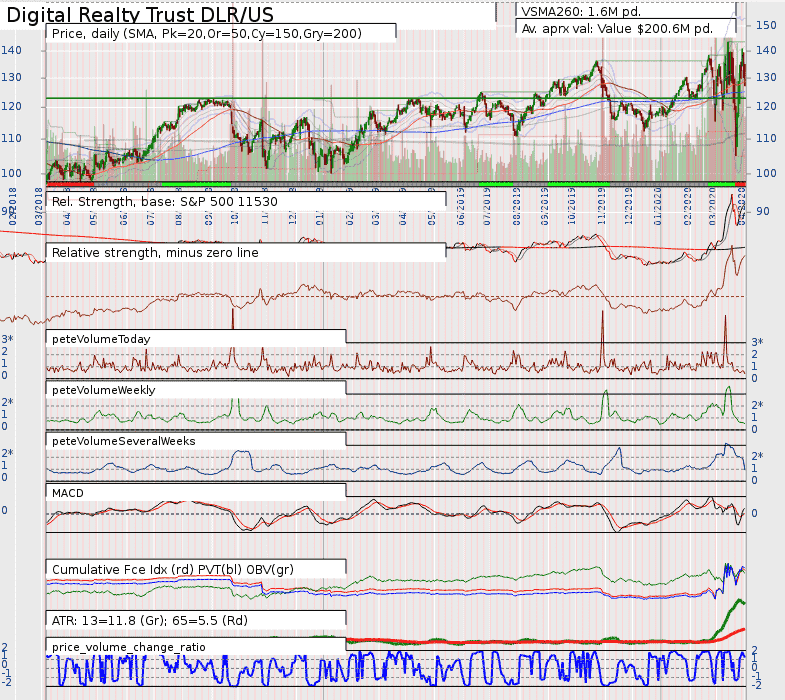The height and width of the screenshot is (700, 785).
Task: Click the 'peteVolumeSeveralWeeks' panel label
Action: (x=124, y=441)
